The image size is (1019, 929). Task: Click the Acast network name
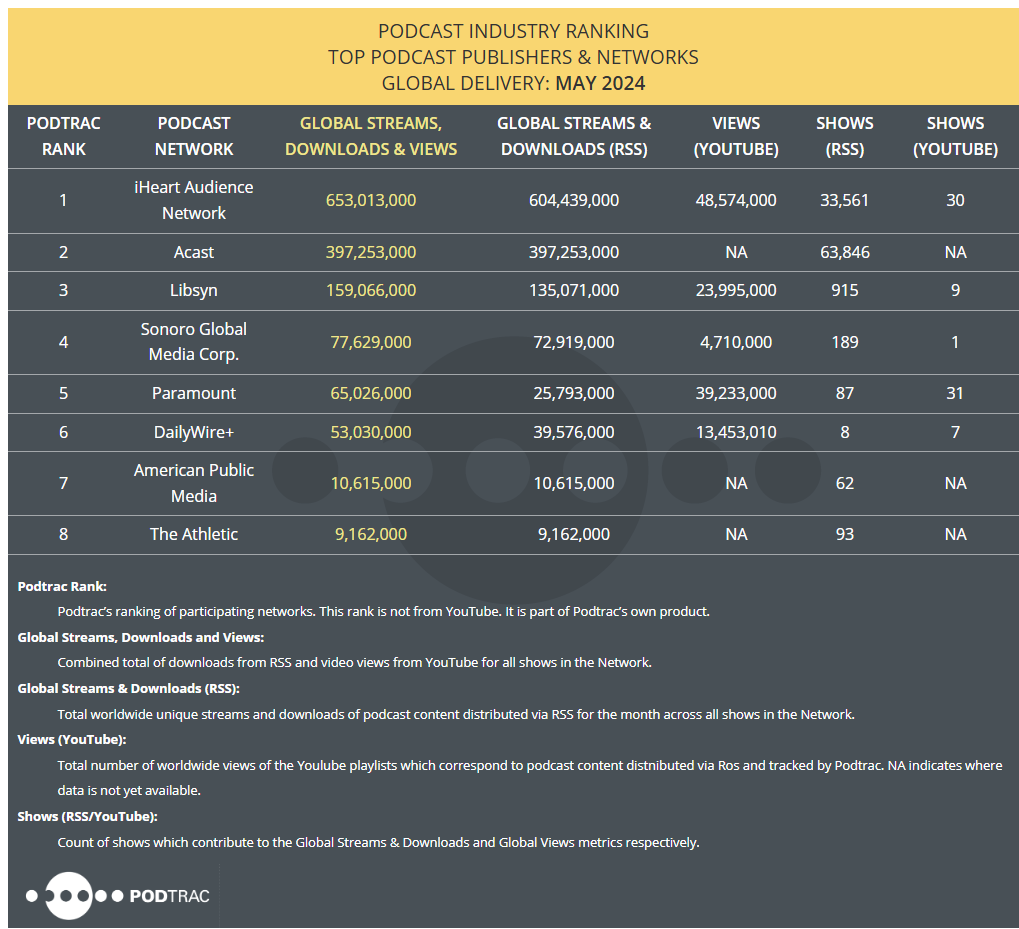tap(194, 252)
